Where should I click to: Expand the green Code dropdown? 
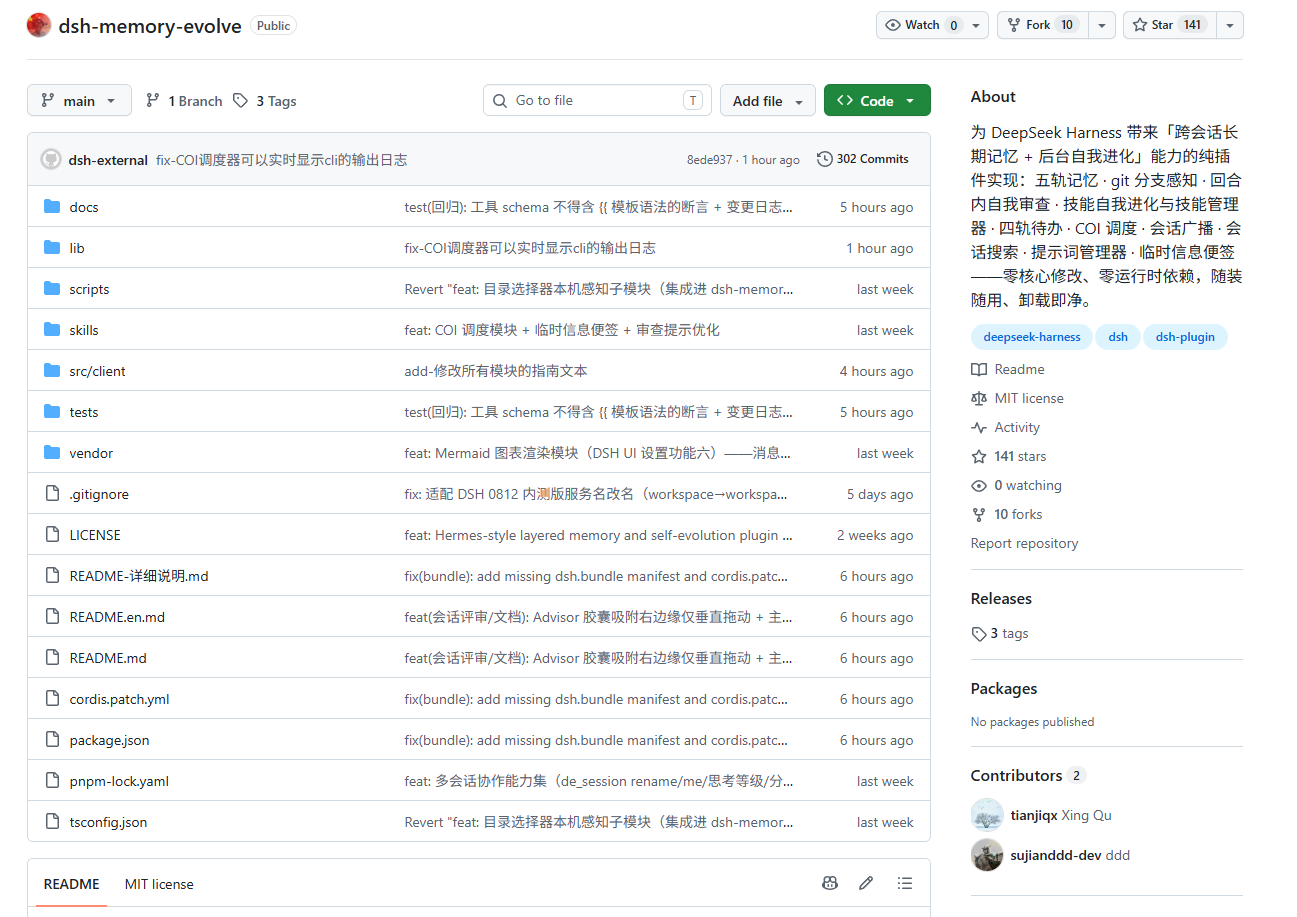[877, 101]
